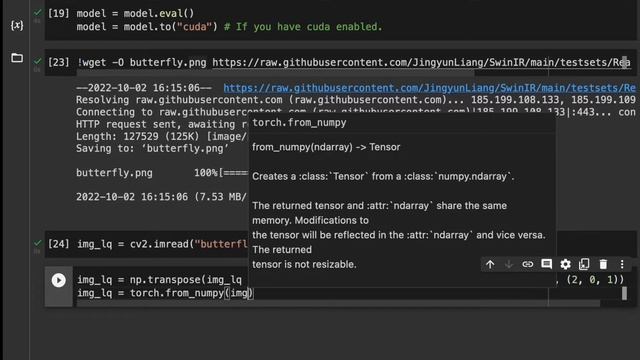Select cell [23] wget command
Screen dimensions: 640x360
pyautogui.click(x=353, y=62)
